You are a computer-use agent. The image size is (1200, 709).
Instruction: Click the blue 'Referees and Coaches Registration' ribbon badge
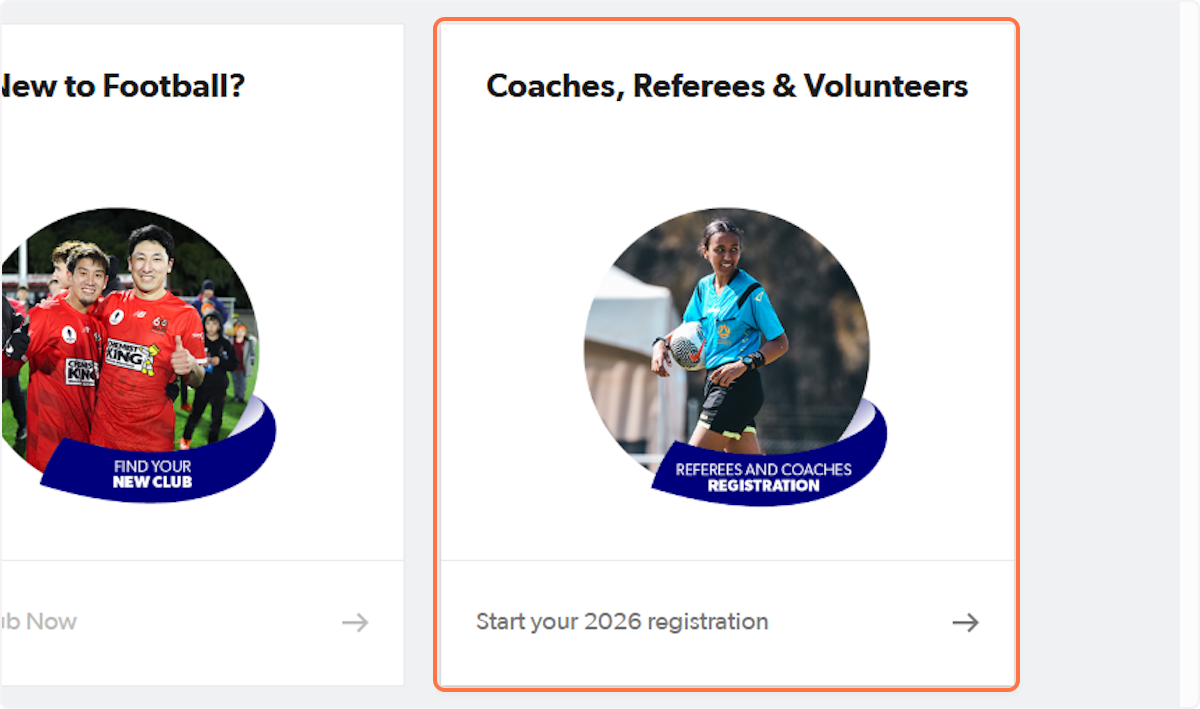(762, 475)
